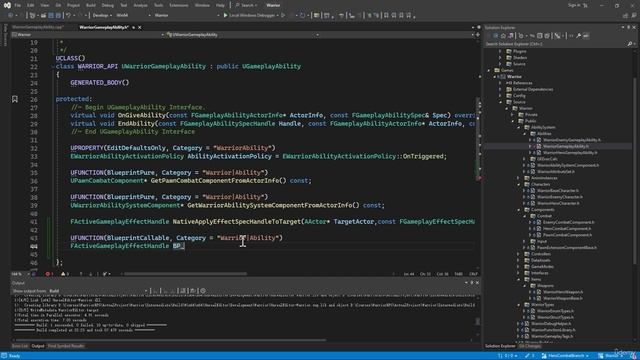Collapse class outline at line 22
Image resolution: width=640 pixels, height=360 pixels.
click(53, 66)
